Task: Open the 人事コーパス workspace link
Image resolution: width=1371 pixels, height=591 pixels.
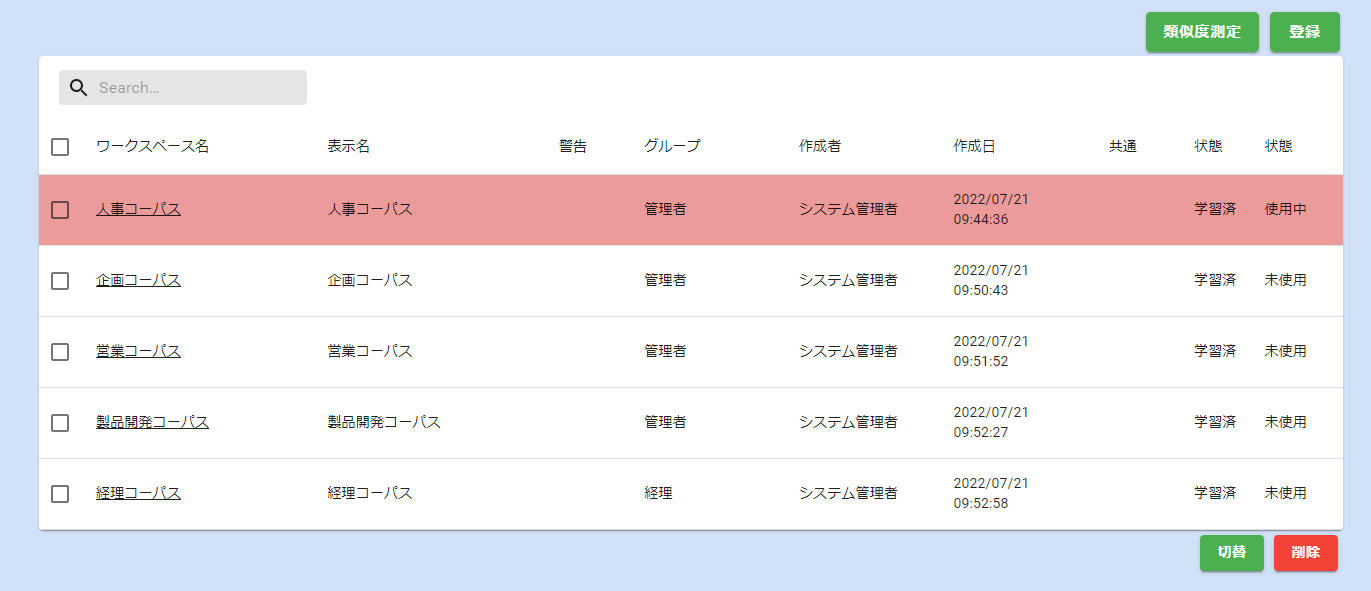Action: click(x=138, y=210)
